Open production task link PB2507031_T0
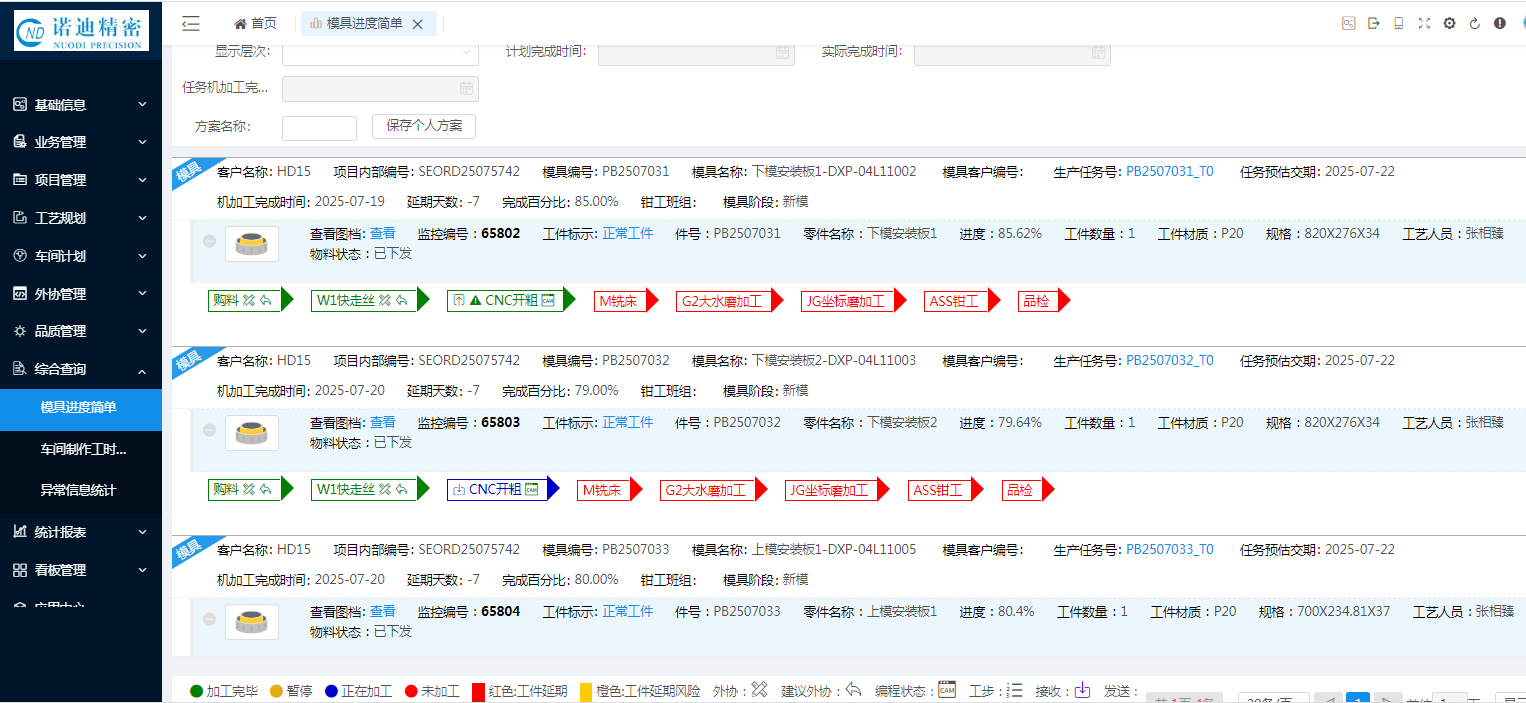Viewport: 1526px width, 703px height. [x=1169, y=172]
